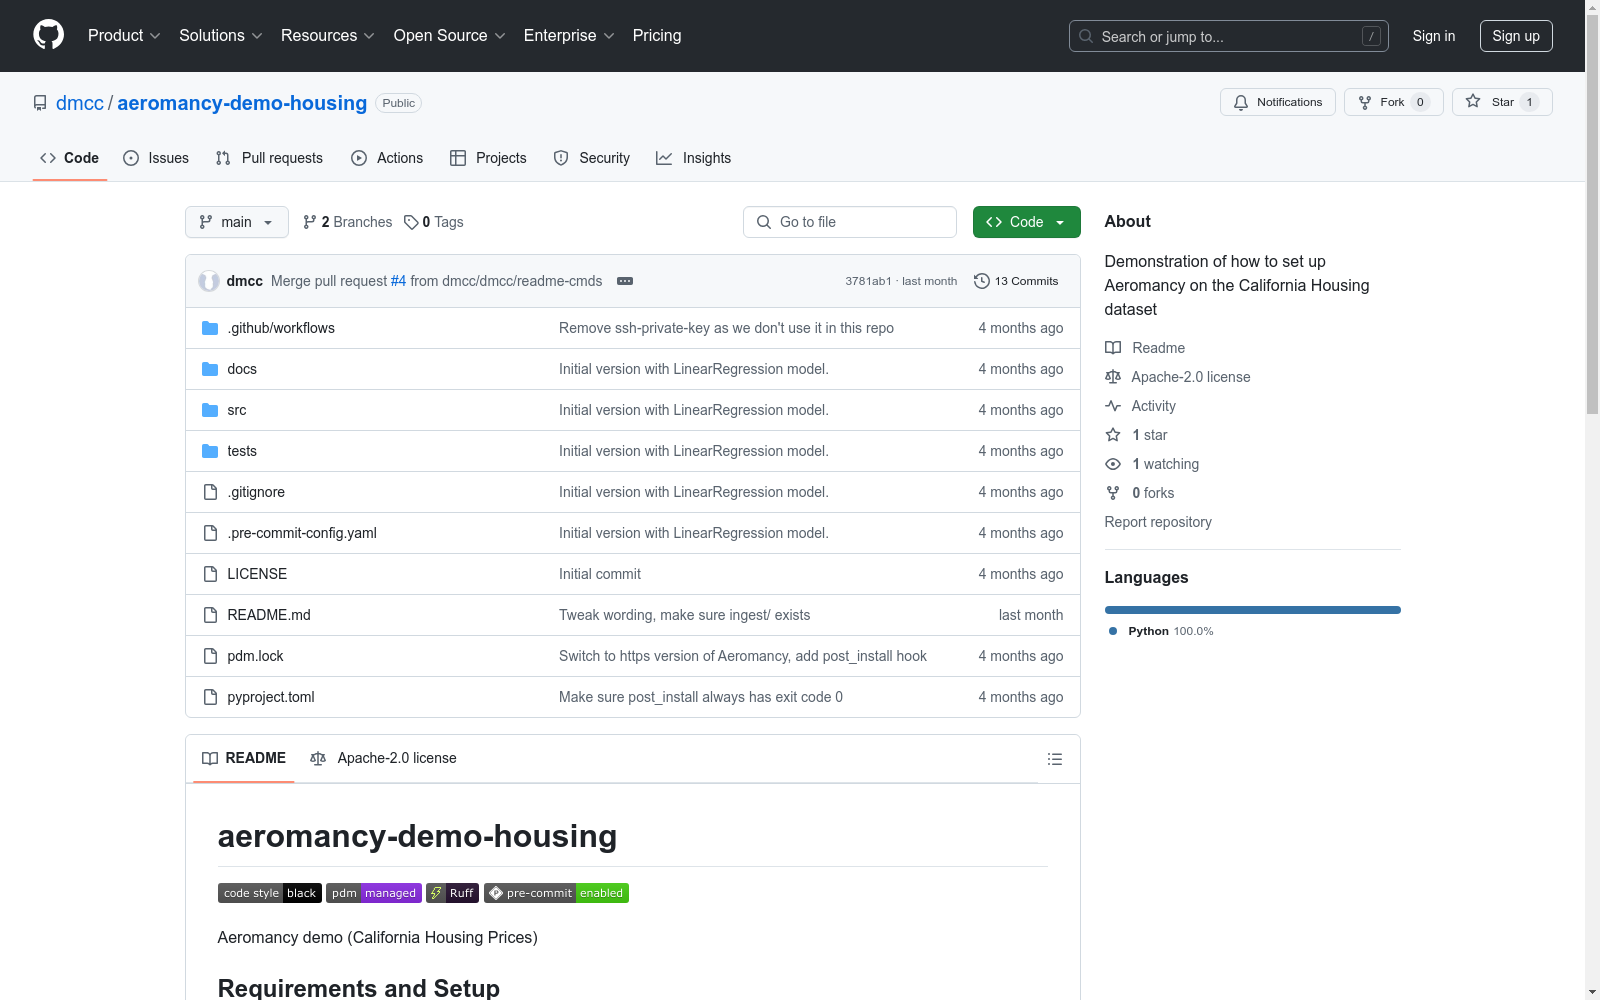Switch to the Insights tab
Image resolution: width=1600 pixels, height=1000 pixels.
pos(694,158)
